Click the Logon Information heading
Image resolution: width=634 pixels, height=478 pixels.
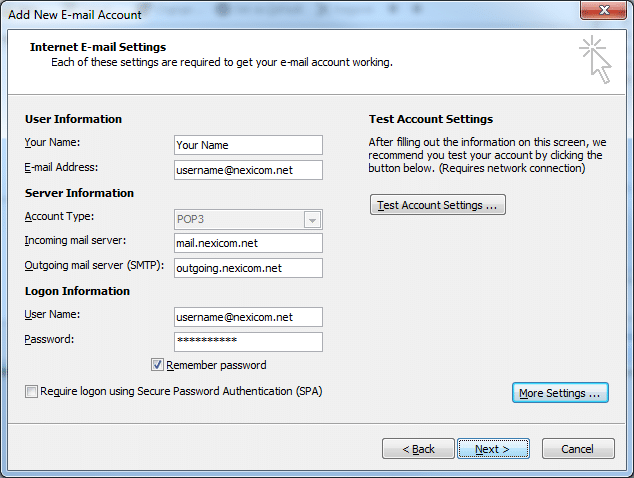pos(77,291)
